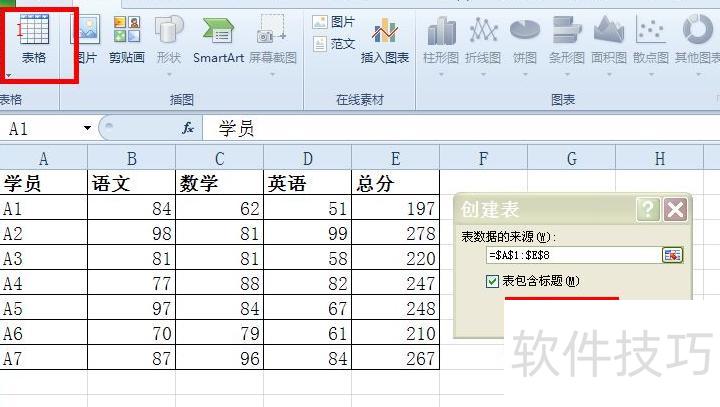The image size is (720, 407).
Task: Toggle 'table has headers' (表包含标题) checkbox
Action: (x=492, y=281)
